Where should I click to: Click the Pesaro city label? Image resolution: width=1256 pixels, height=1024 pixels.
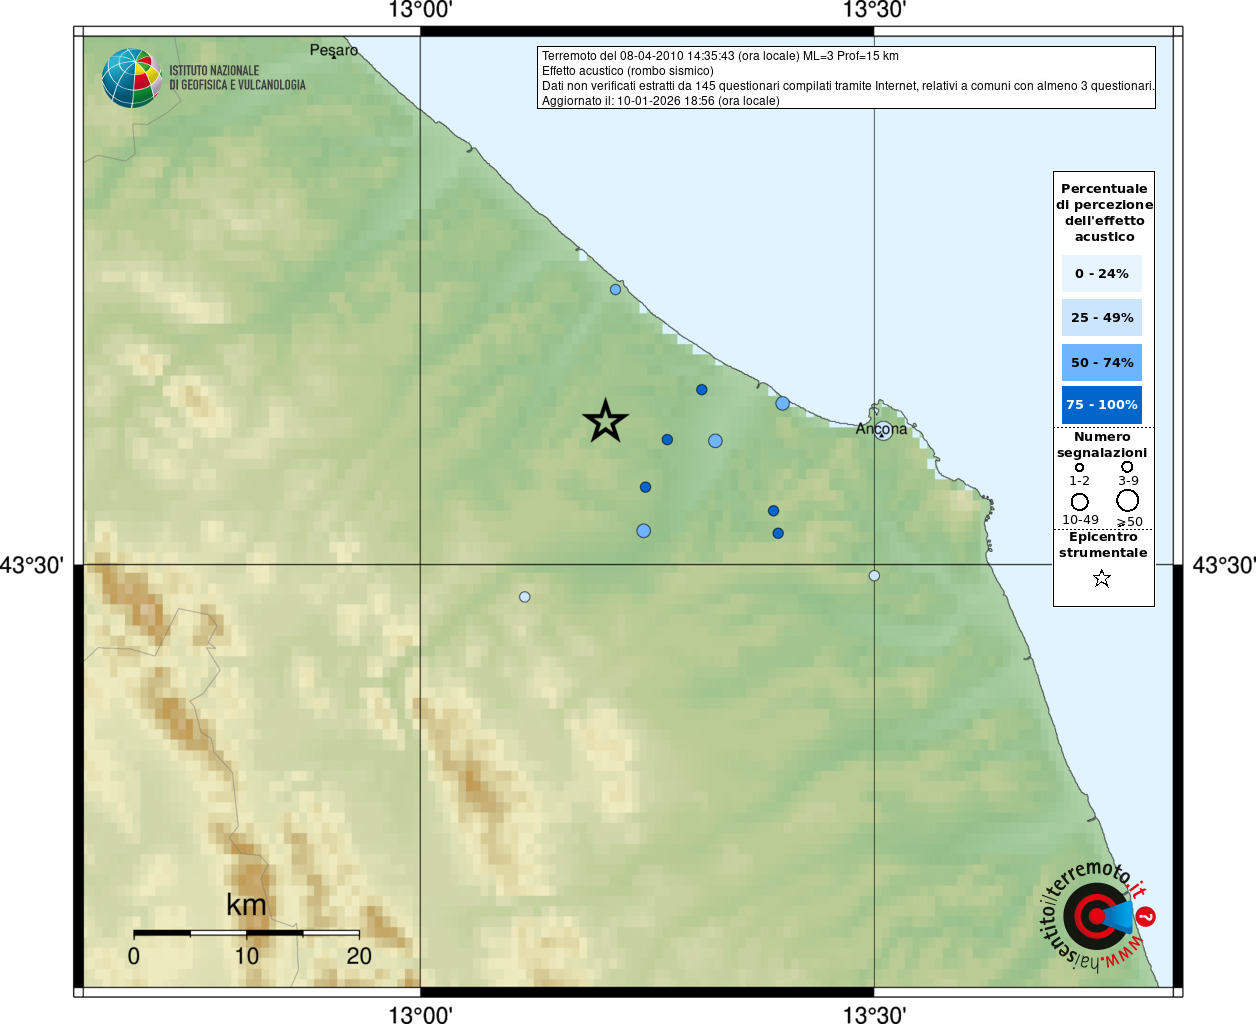(333, 50)
